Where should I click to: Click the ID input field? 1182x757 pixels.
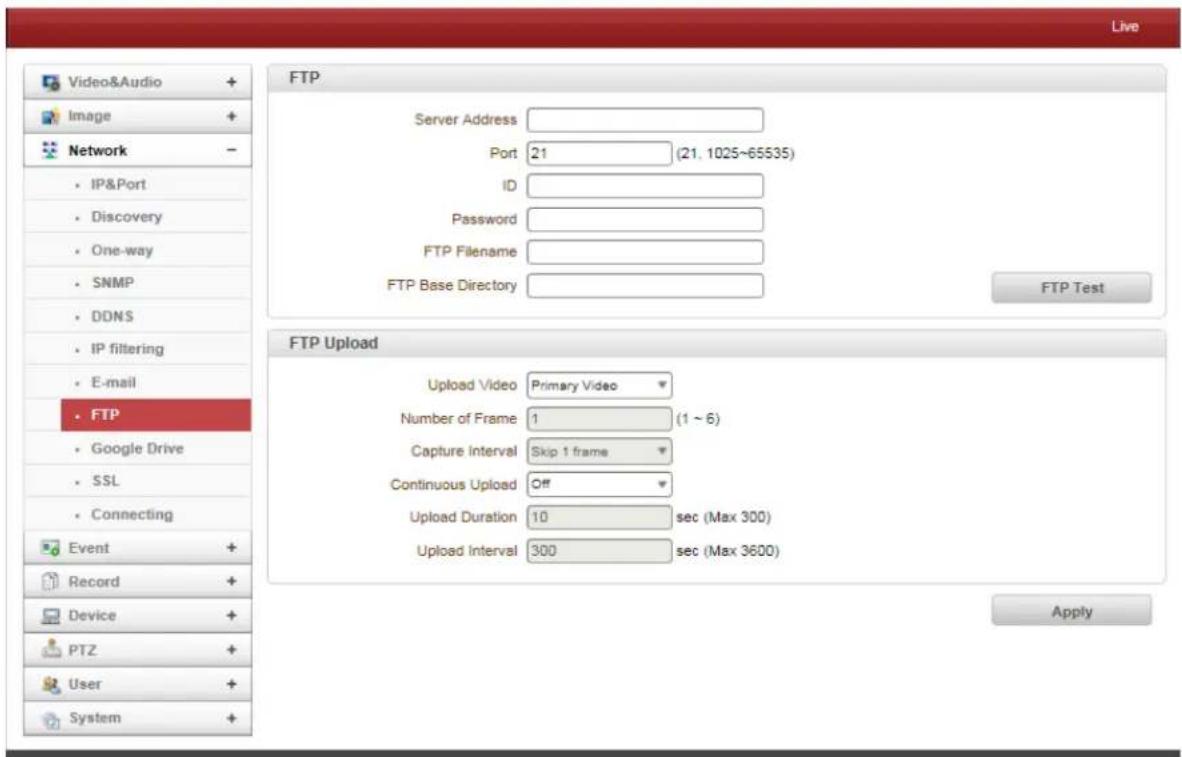[645, 186]
